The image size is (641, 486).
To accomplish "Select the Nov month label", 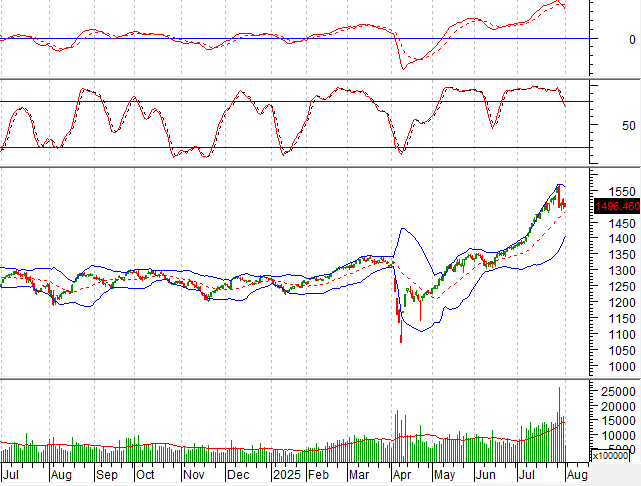I will coord(193,475).
